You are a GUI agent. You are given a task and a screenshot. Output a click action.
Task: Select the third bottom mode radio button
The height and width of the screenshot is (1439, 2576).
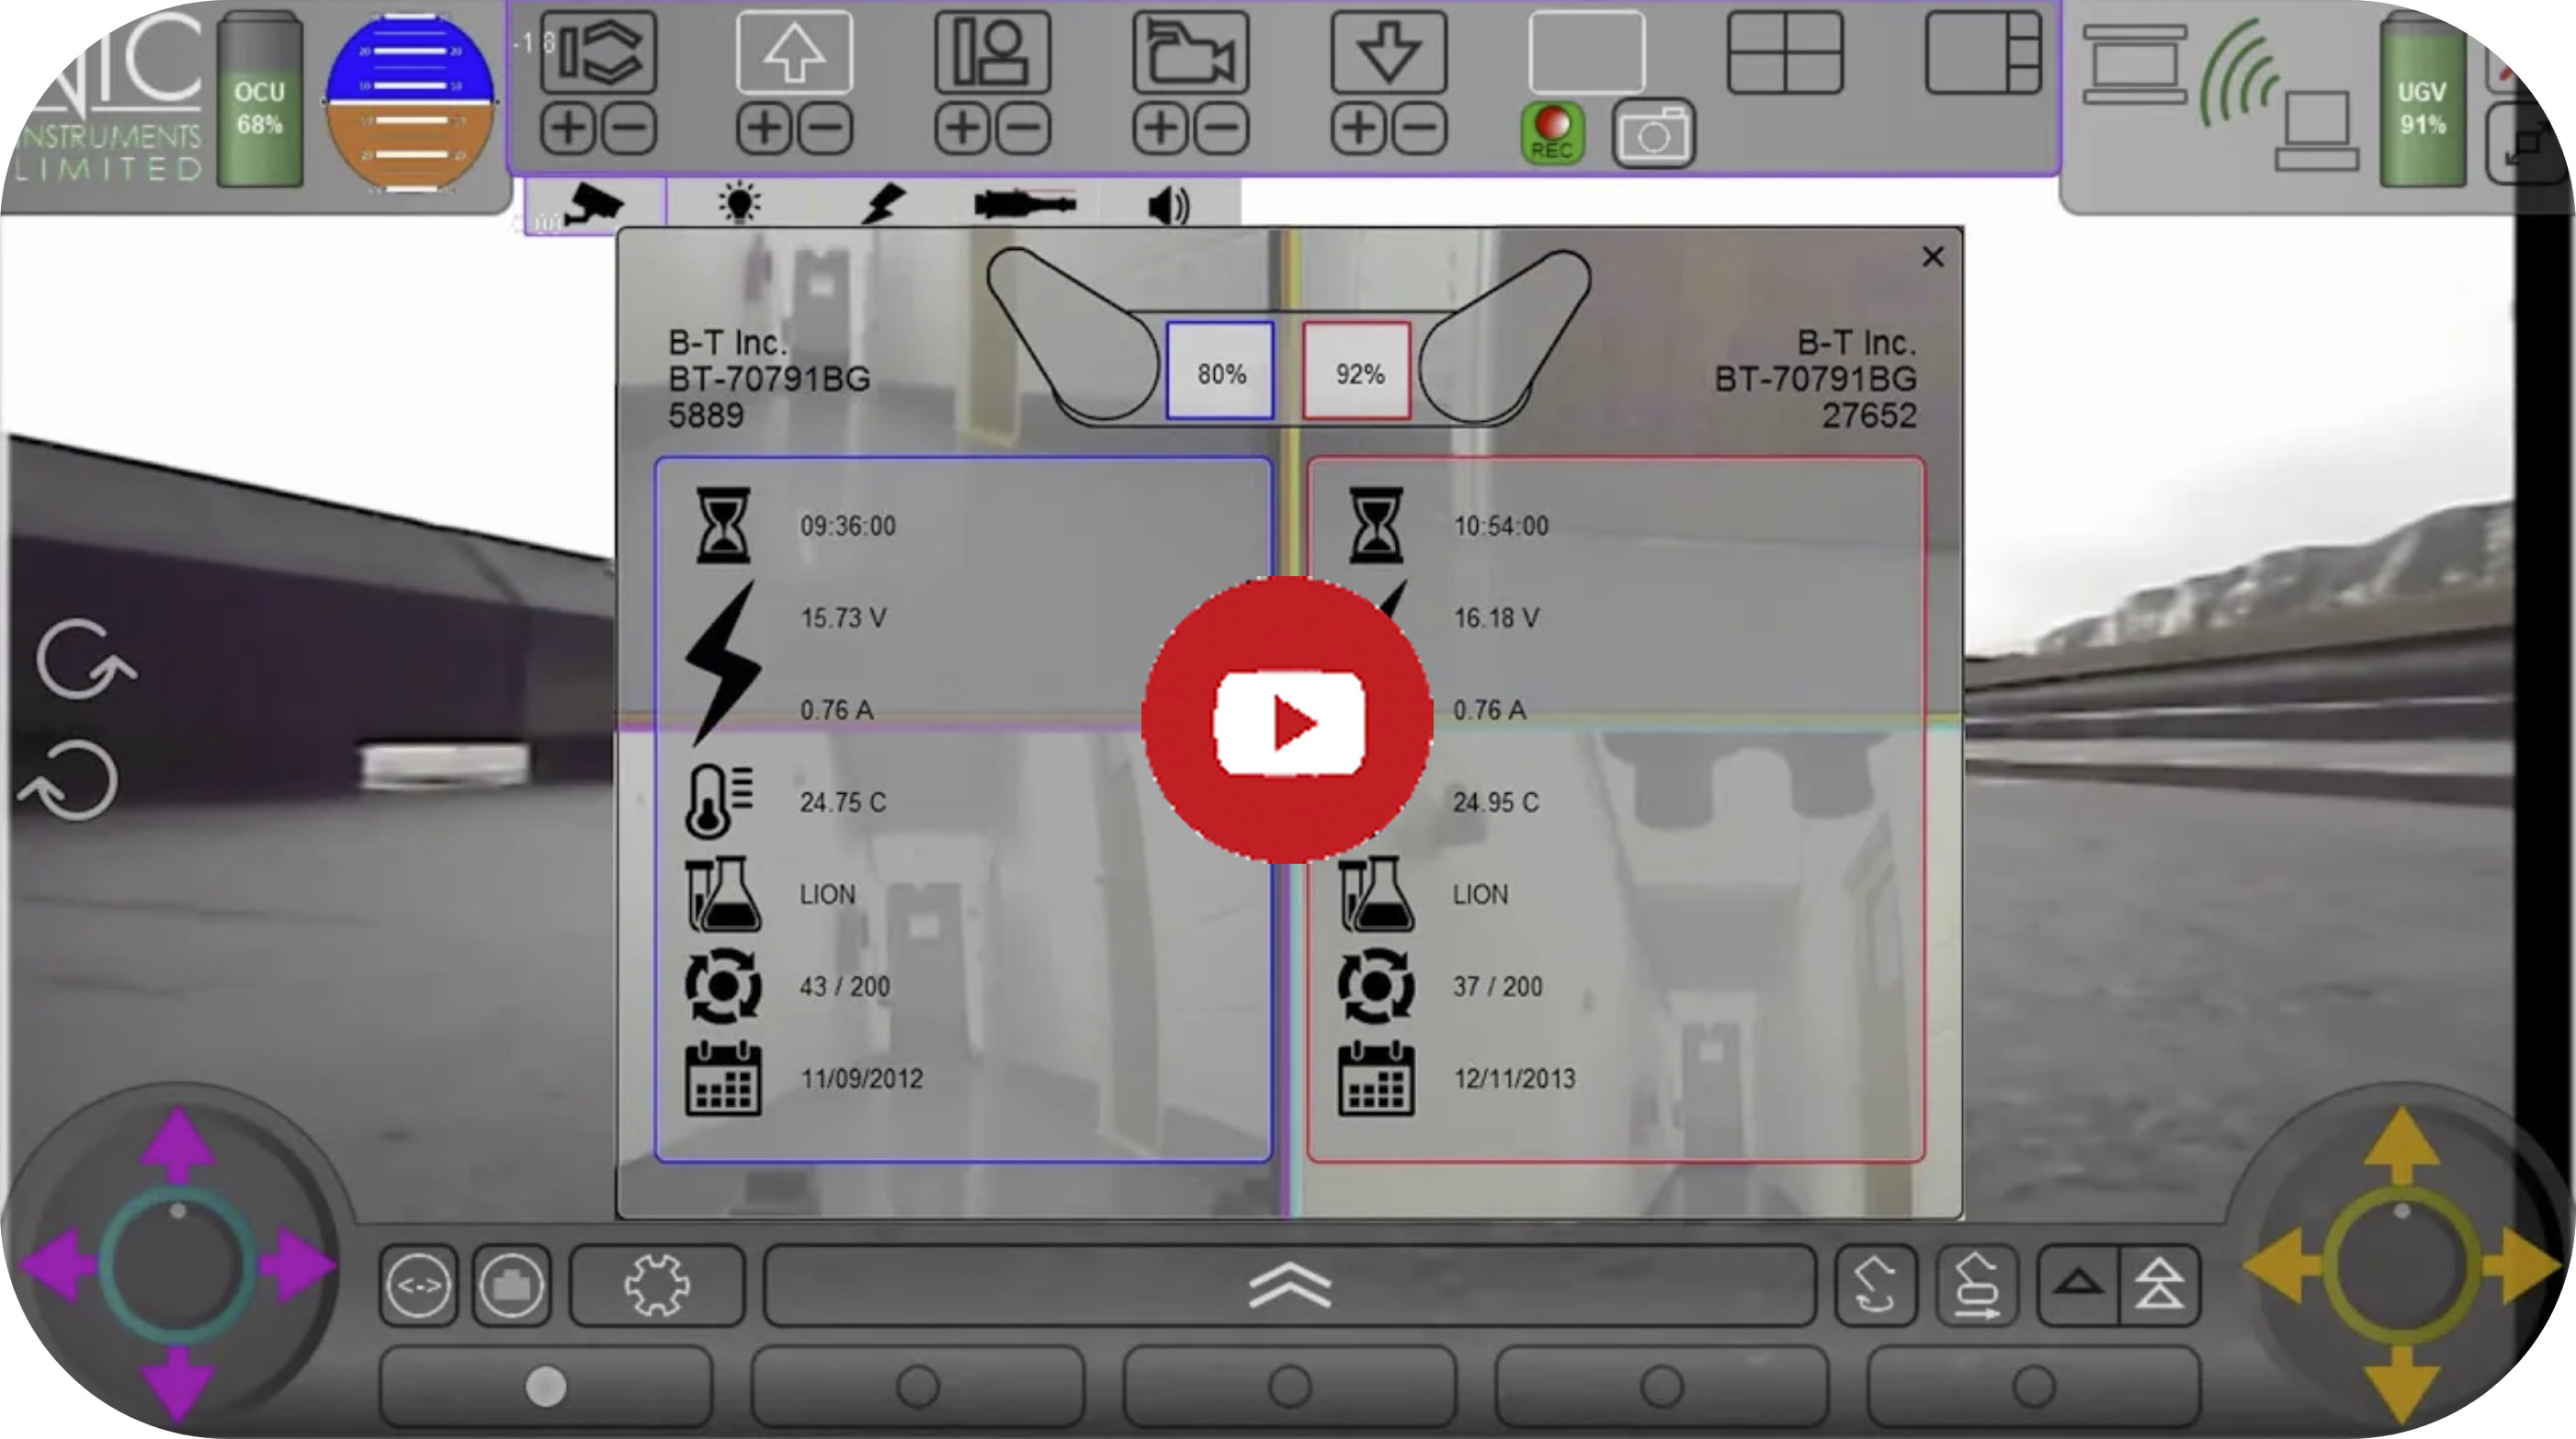1290,1386
